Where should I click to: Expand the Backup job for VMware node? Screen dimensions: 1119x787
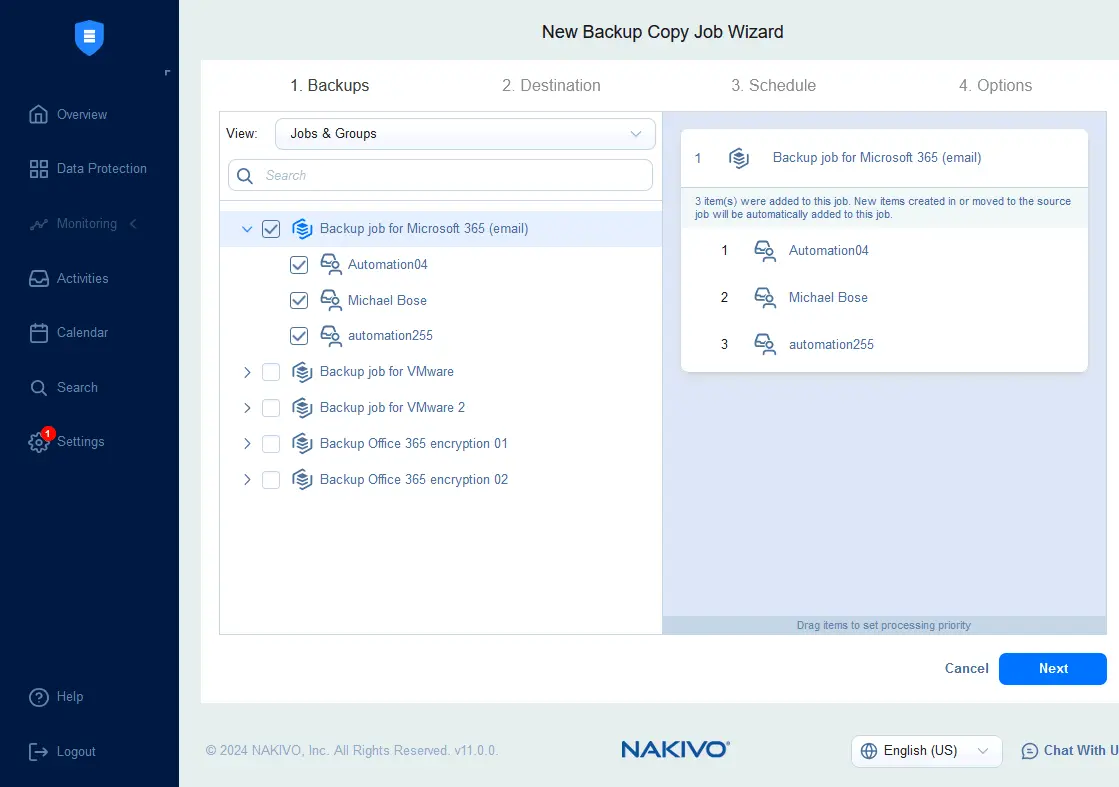(247, 372)
